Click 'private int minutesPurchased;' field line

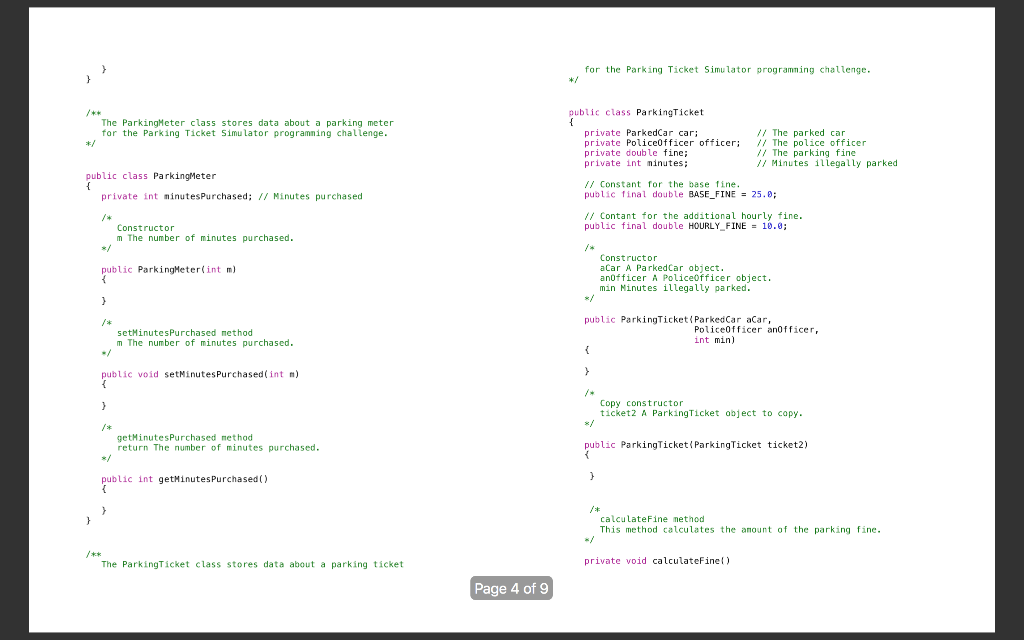[x=176, y=196]
